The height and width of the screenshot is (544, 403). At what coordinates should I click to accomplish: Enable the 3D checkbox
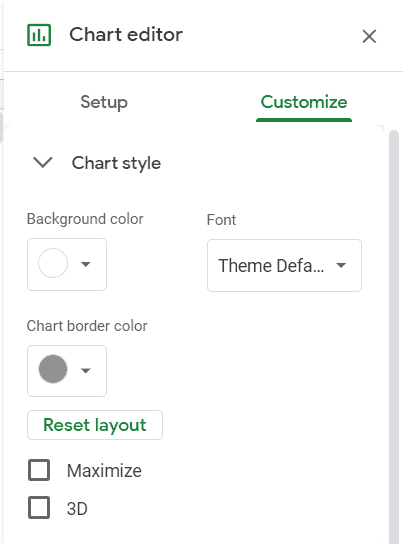(x=39, y=508)
